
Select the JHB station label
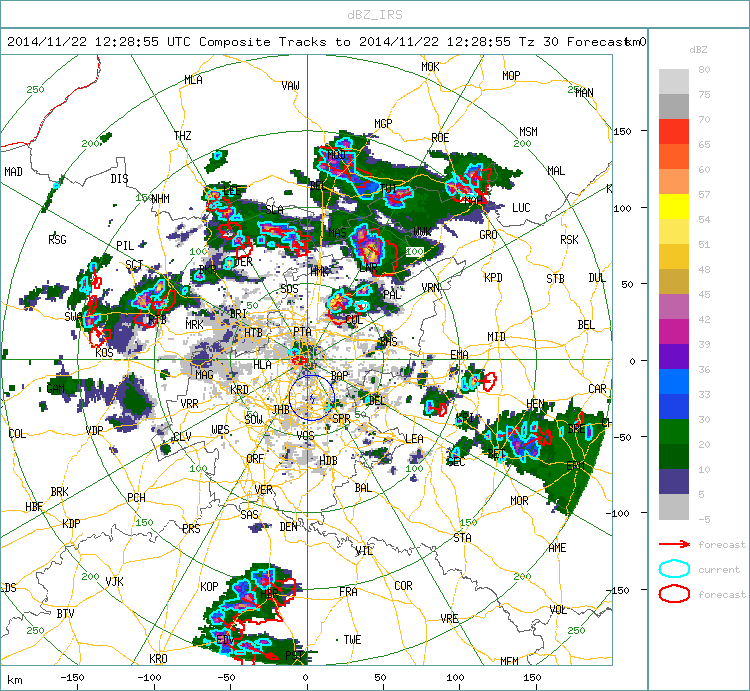[x=281, y=409]
